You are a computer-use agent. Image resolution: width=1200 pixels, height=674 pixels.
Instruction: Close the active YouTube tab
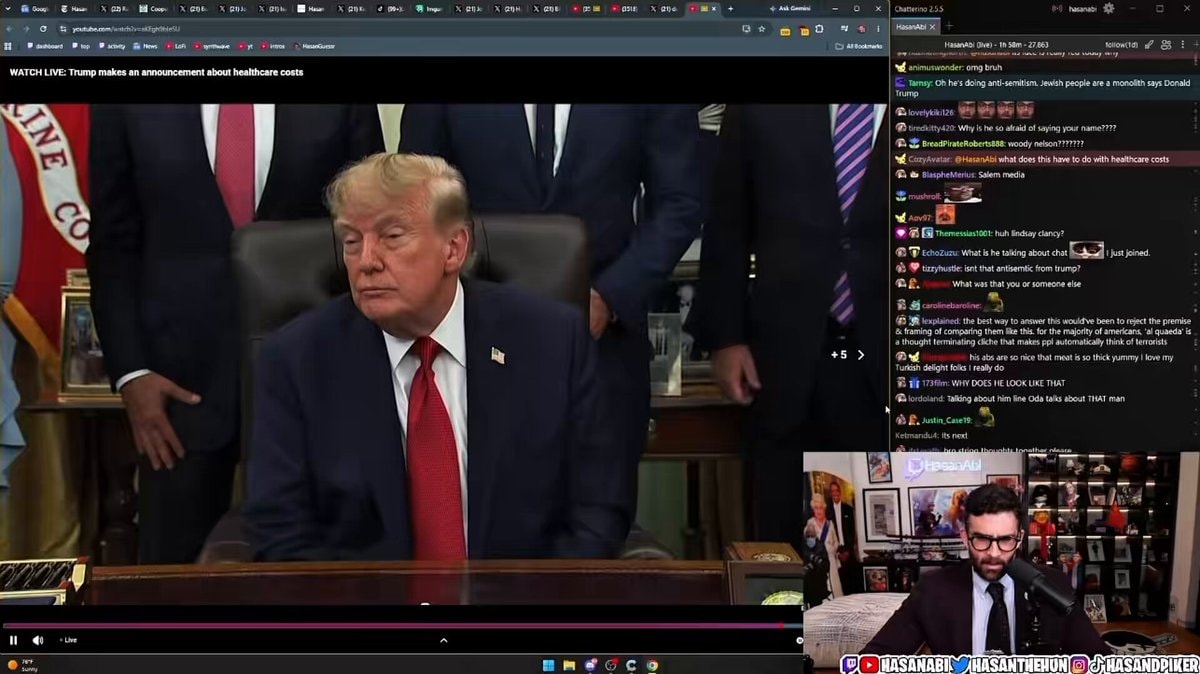pos(715,8)
